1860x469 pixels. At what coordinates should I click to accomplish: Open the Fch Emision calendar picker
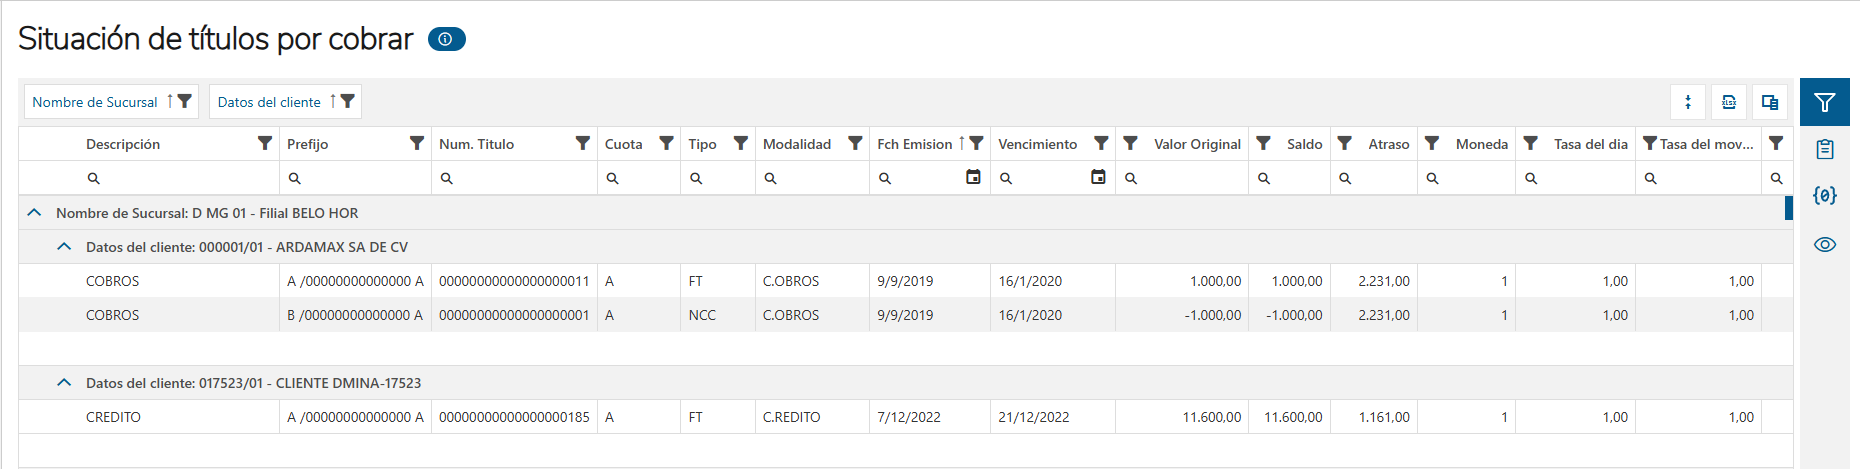pos(973,177)
